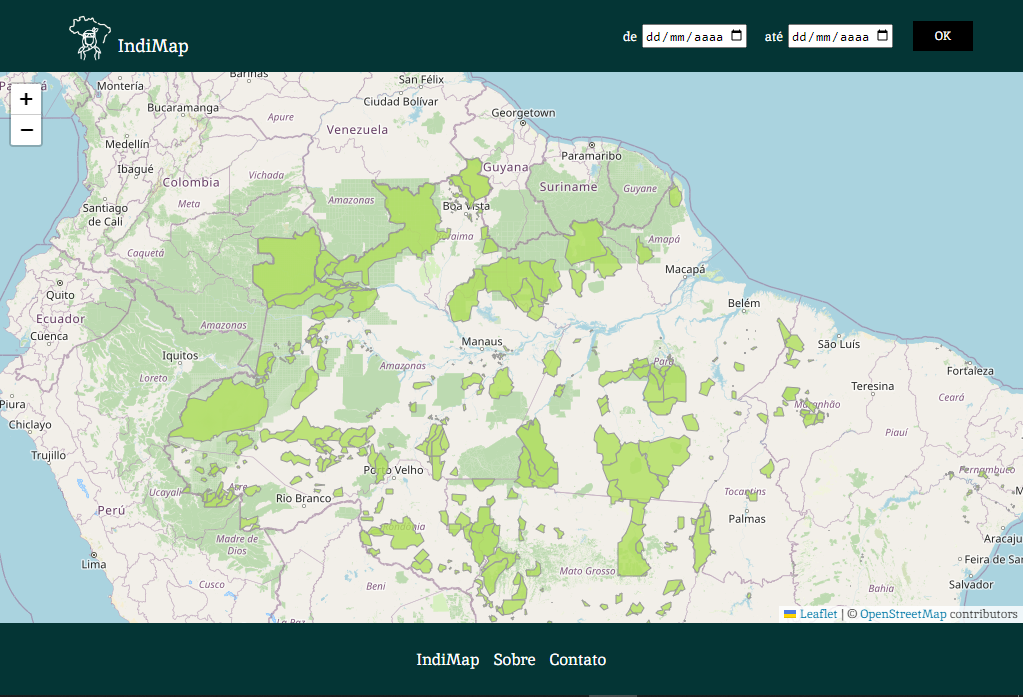Go to IndiMap in the footer menu
Viewport: 1024px width, 699px height.
click(448, 660)
